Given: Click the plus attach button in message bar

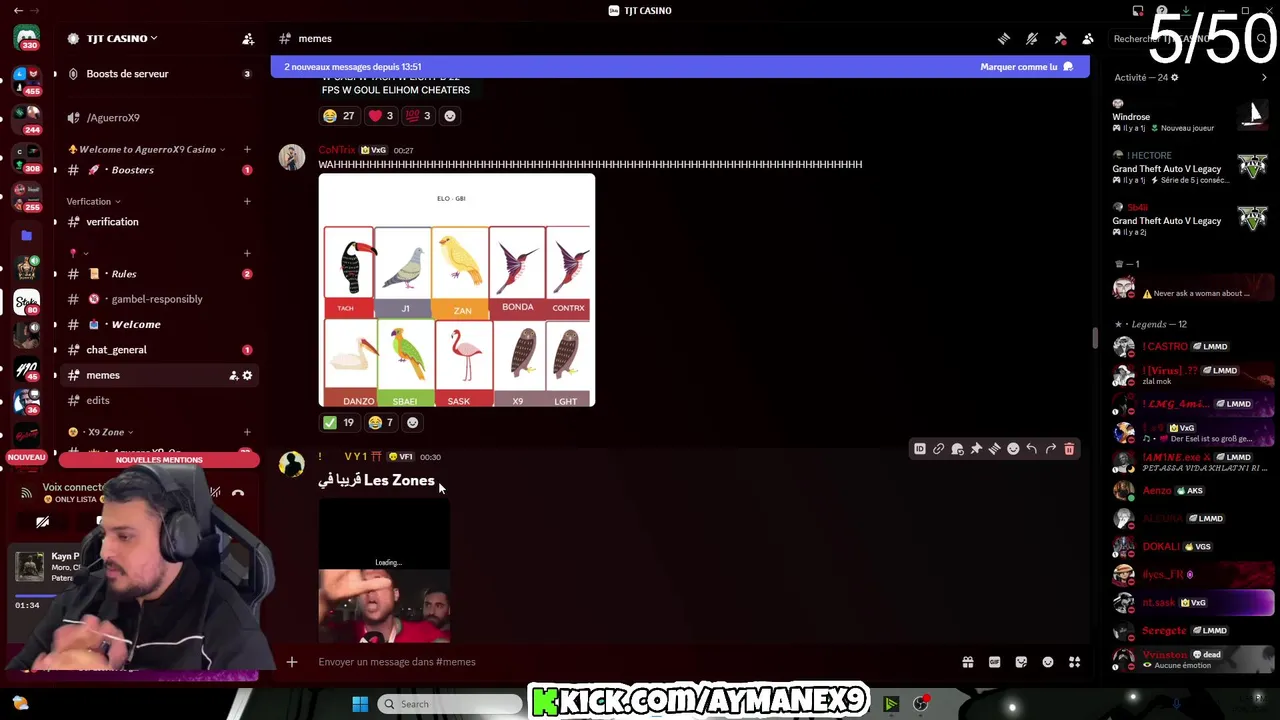Looking at the screenshot, I should coord(292,662).
